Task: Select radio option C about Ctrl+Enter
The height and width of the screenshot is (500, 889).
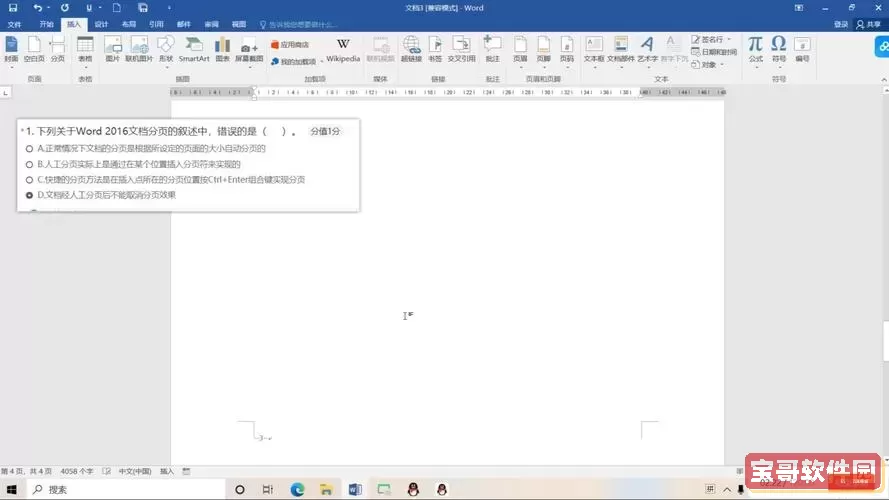Action: coord(30,180)
